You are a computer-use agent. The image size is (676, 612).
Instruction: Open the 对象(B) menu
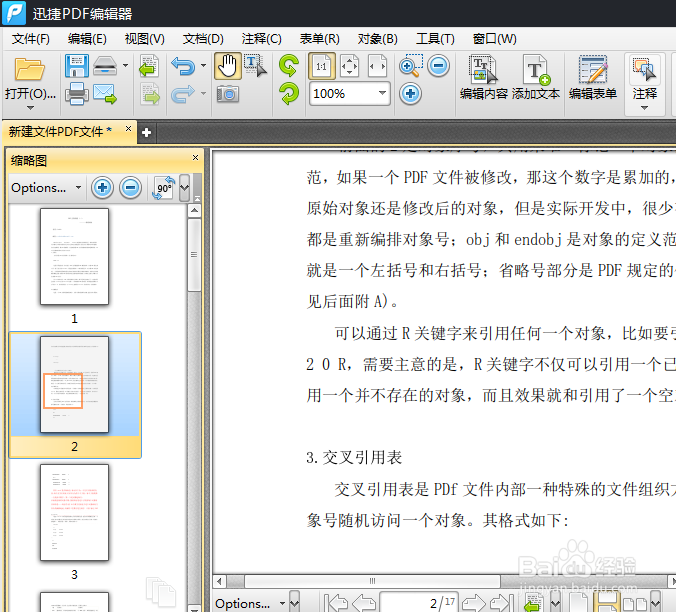[377, 39]
